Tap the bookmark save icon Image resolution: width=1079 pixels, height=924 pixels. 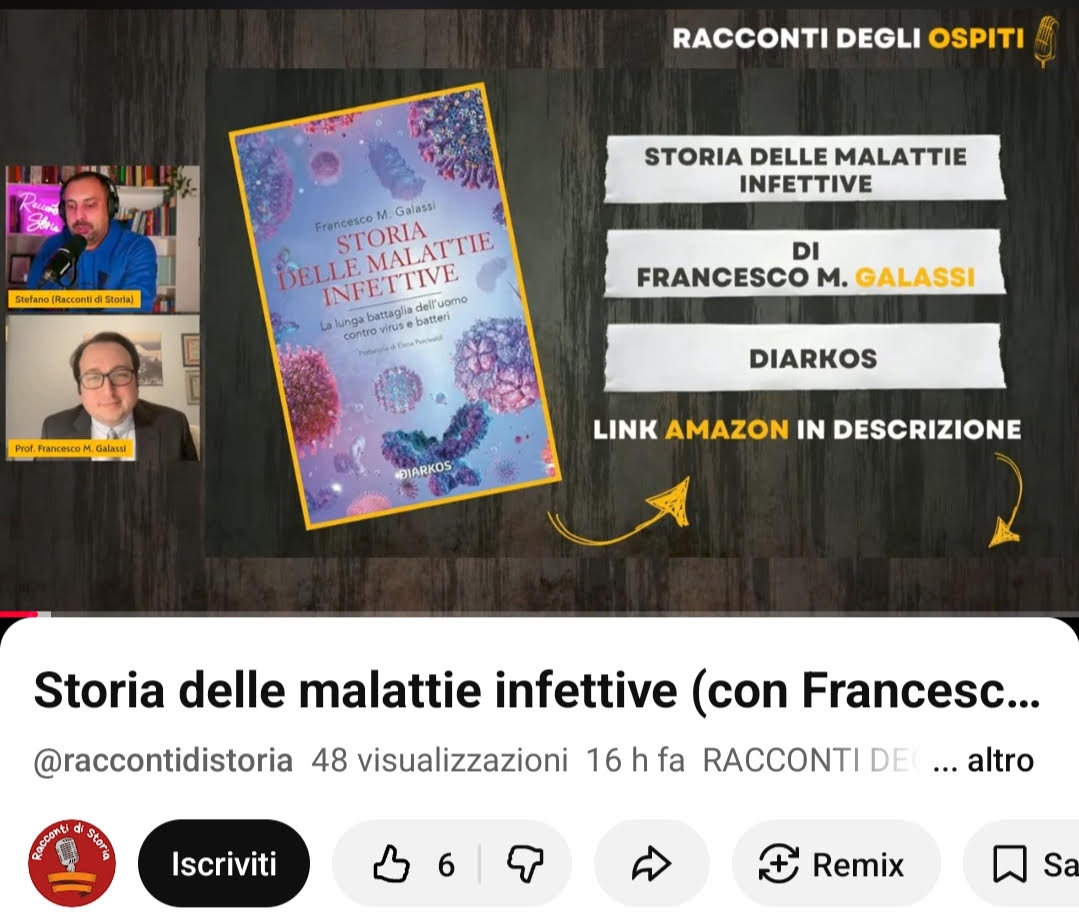tap(1009, 864)
